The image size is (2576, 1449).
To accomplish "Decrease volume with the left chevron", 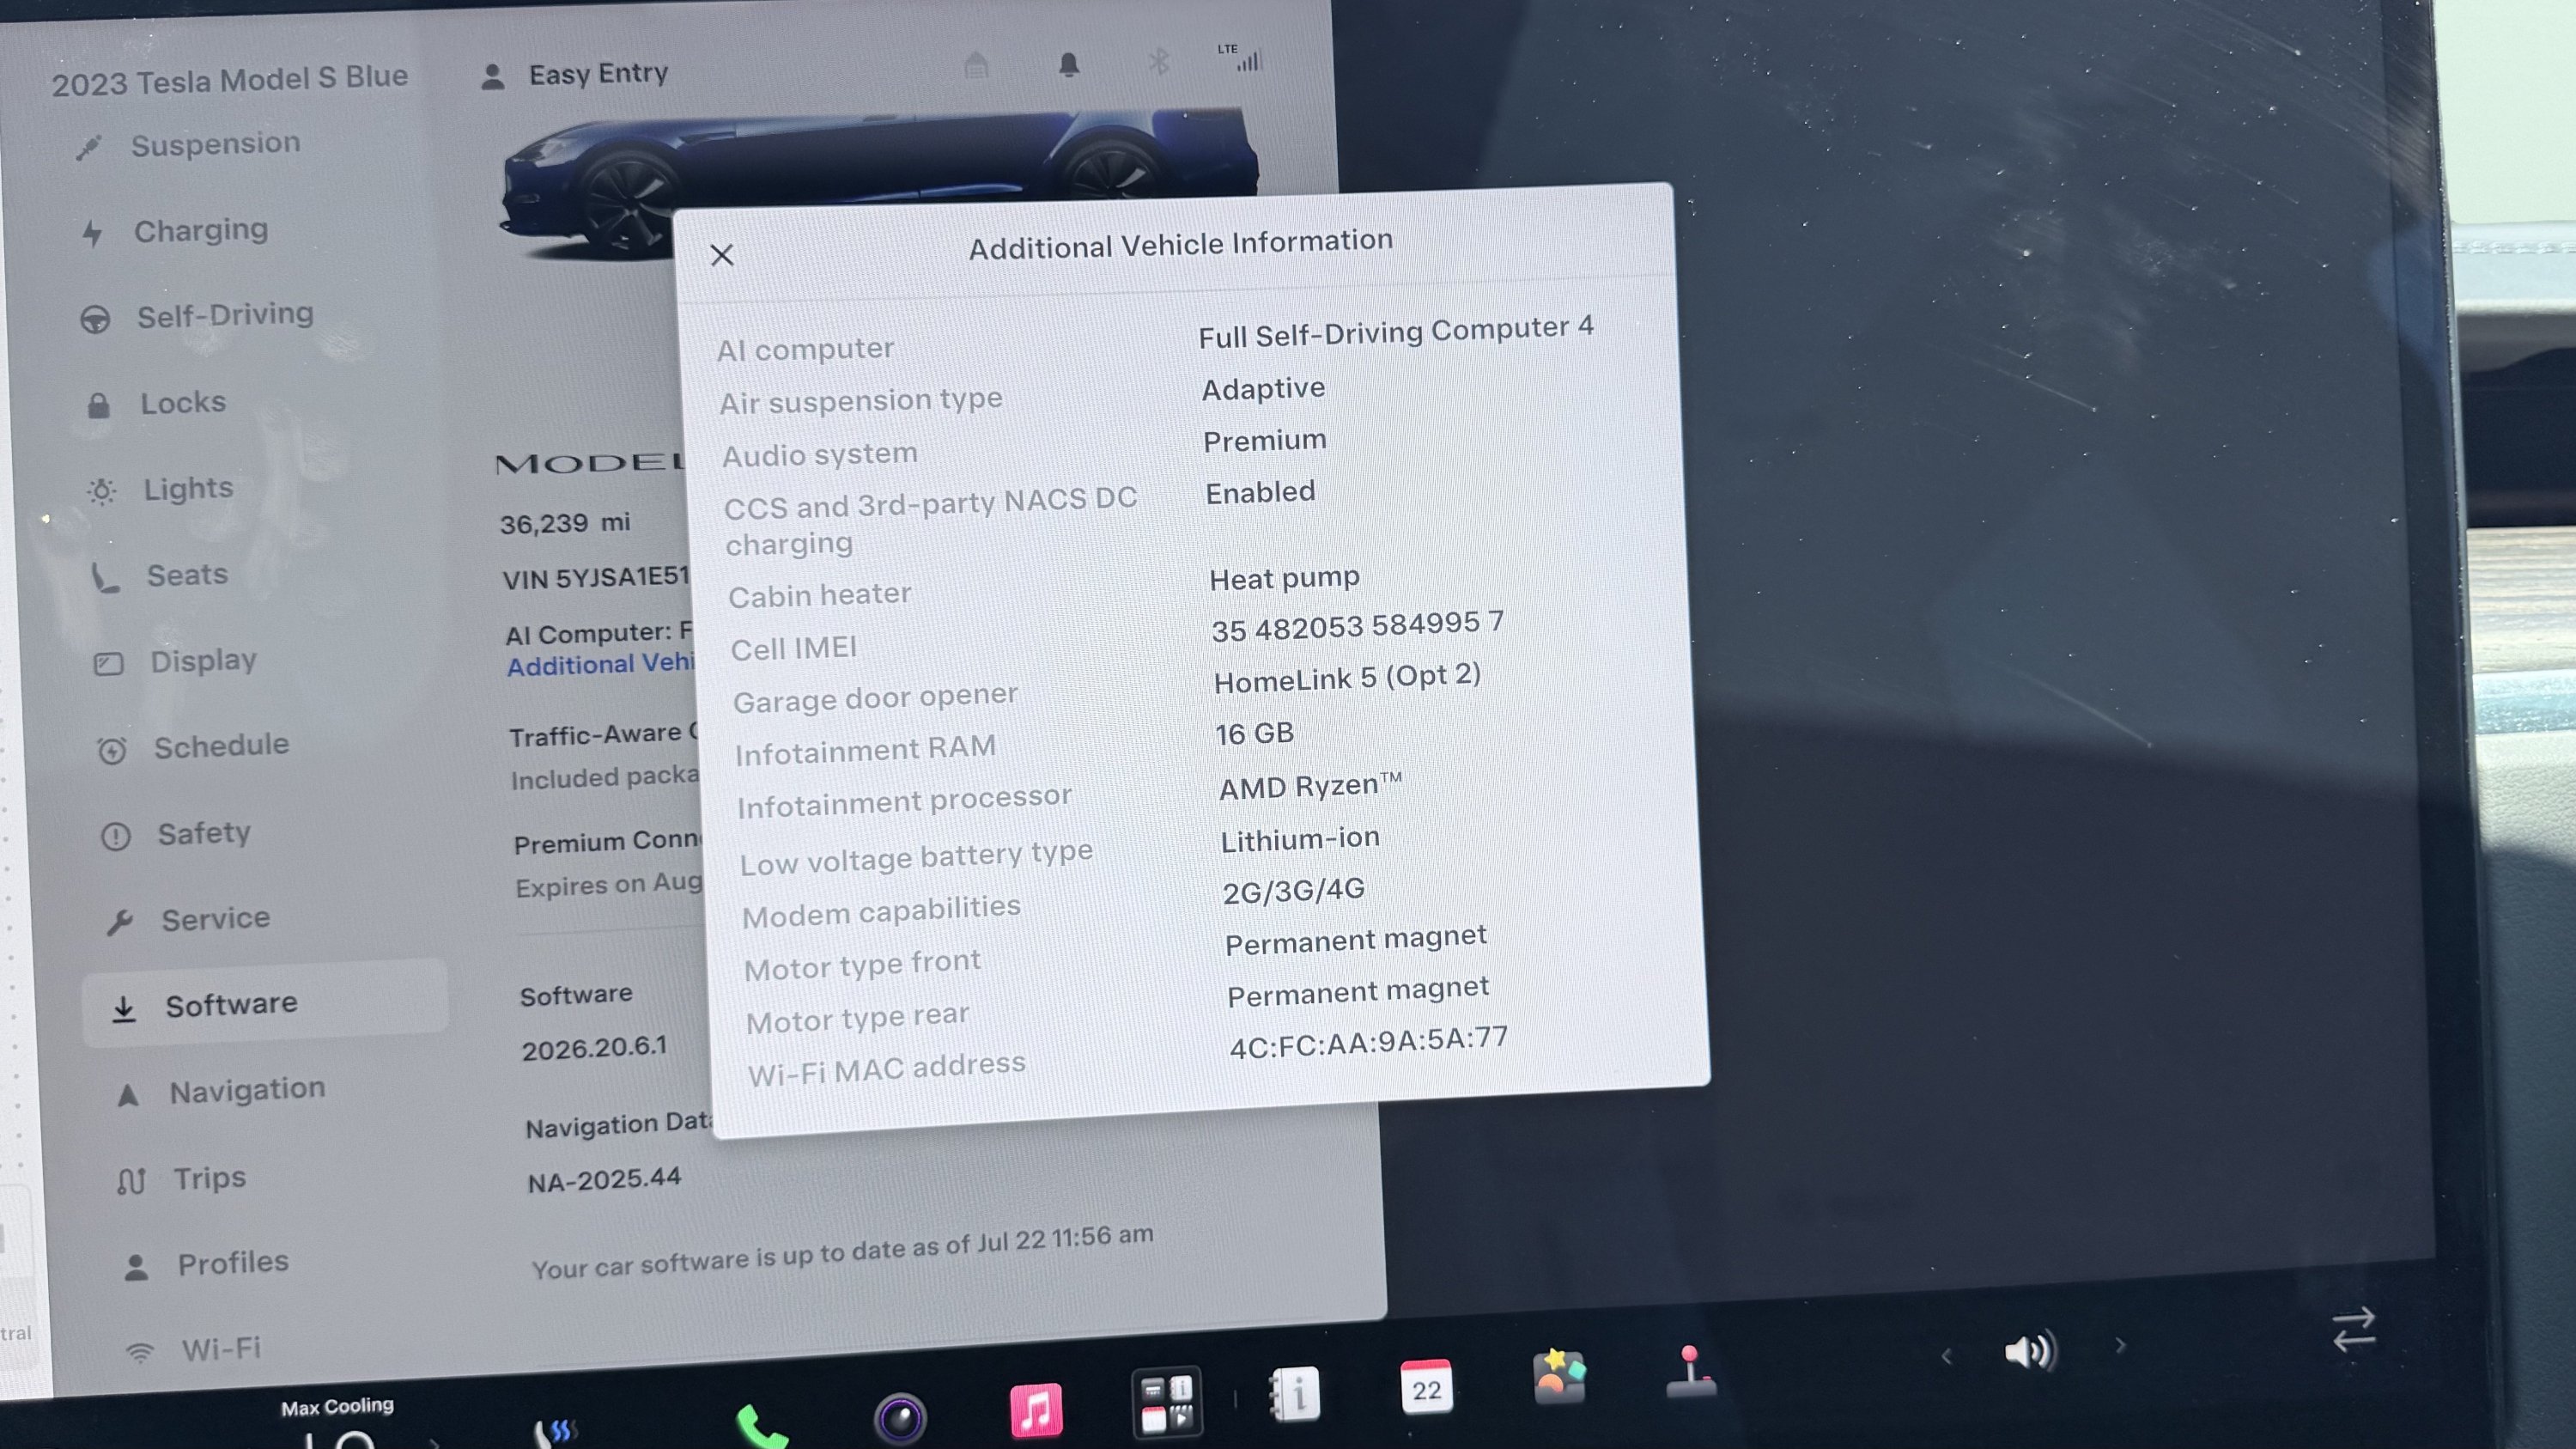I will point(1946,1357).
